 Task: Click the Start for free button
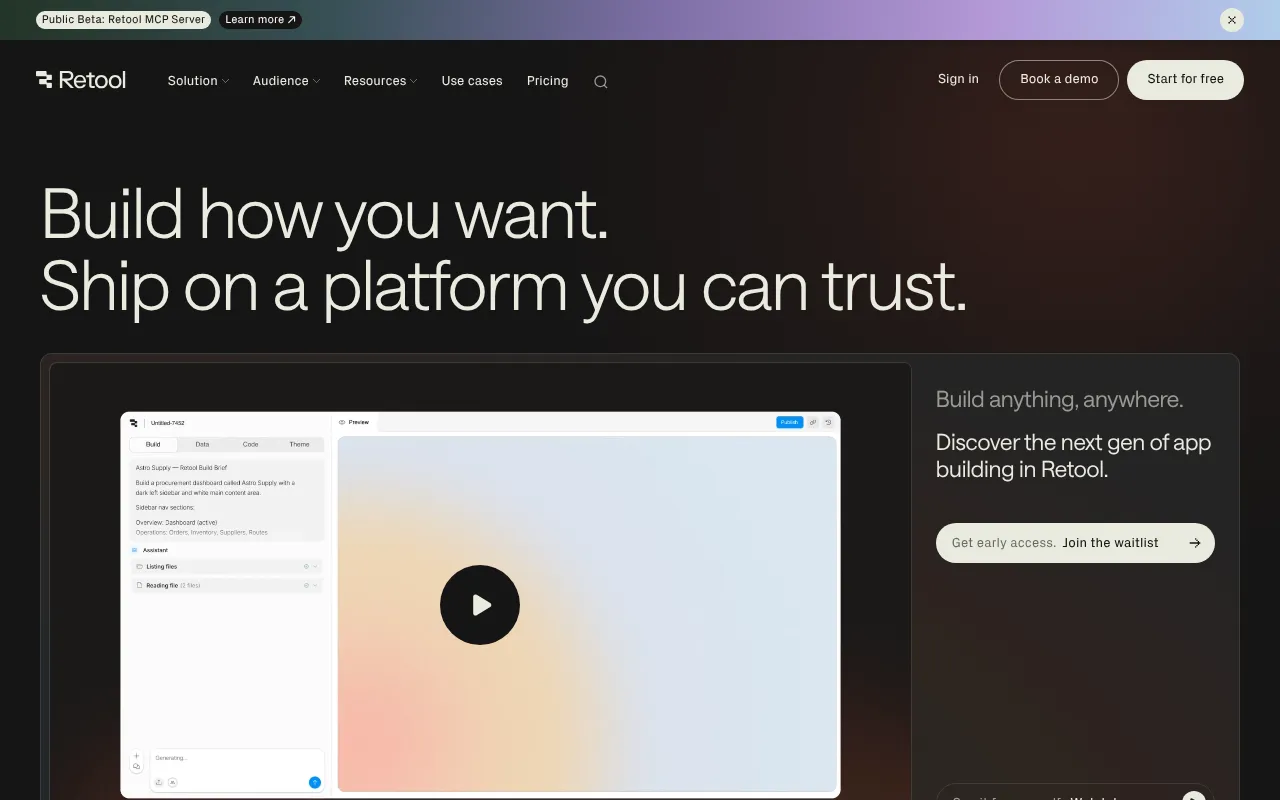pos(1185,80)
